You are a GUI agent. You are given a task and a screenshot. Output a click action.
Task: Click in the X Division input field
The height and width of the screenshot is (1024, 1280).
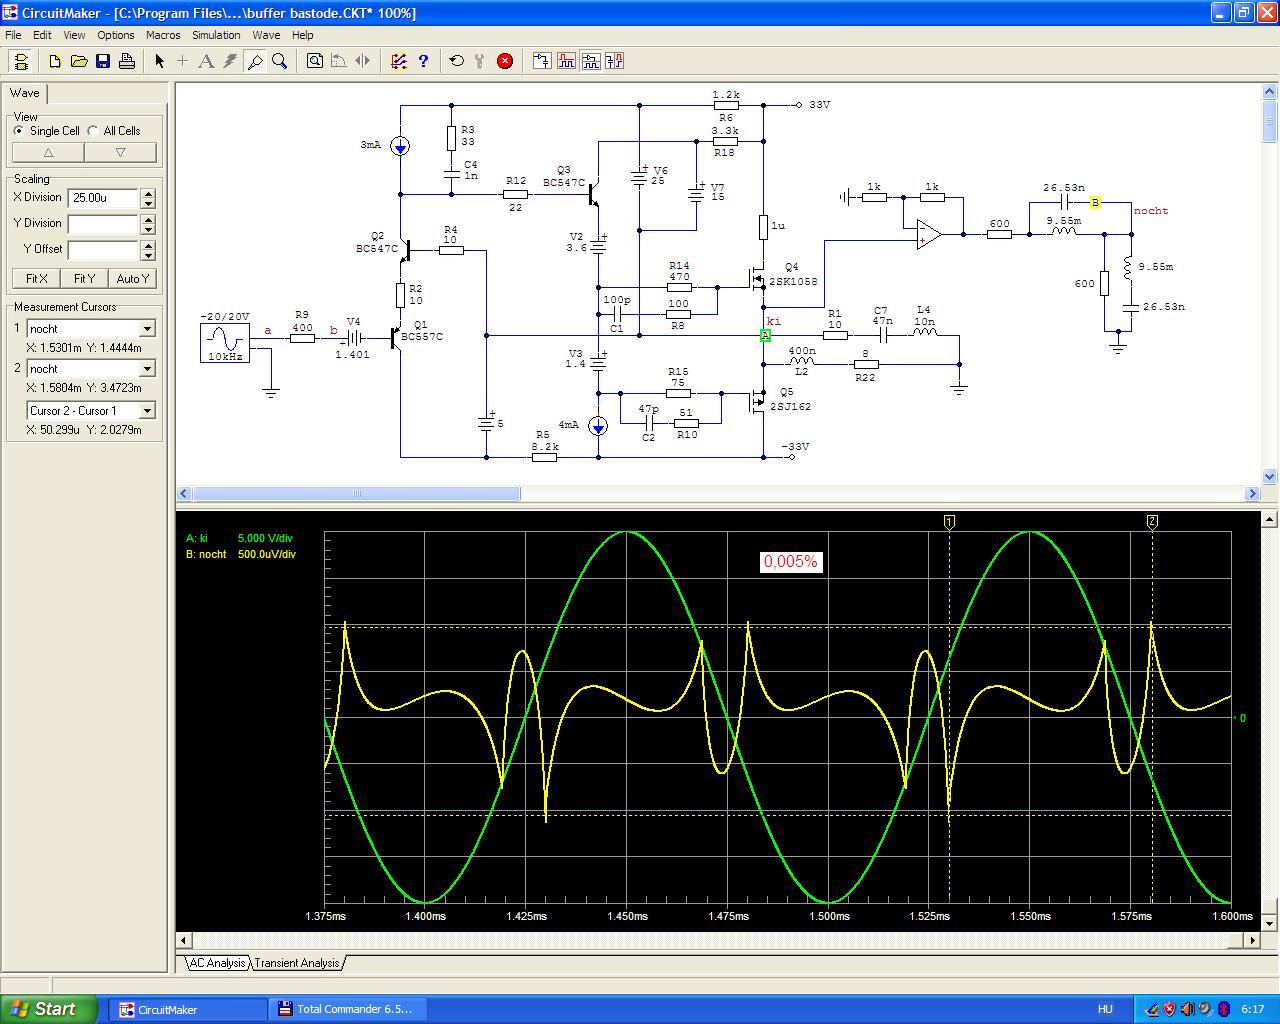[103, 198]
